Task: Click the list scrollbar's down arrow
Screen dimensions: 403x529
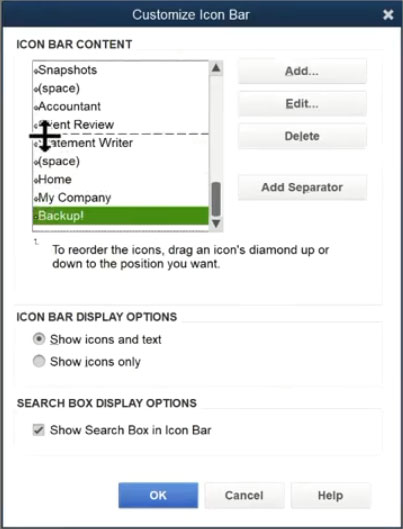Action: (216, 223)
